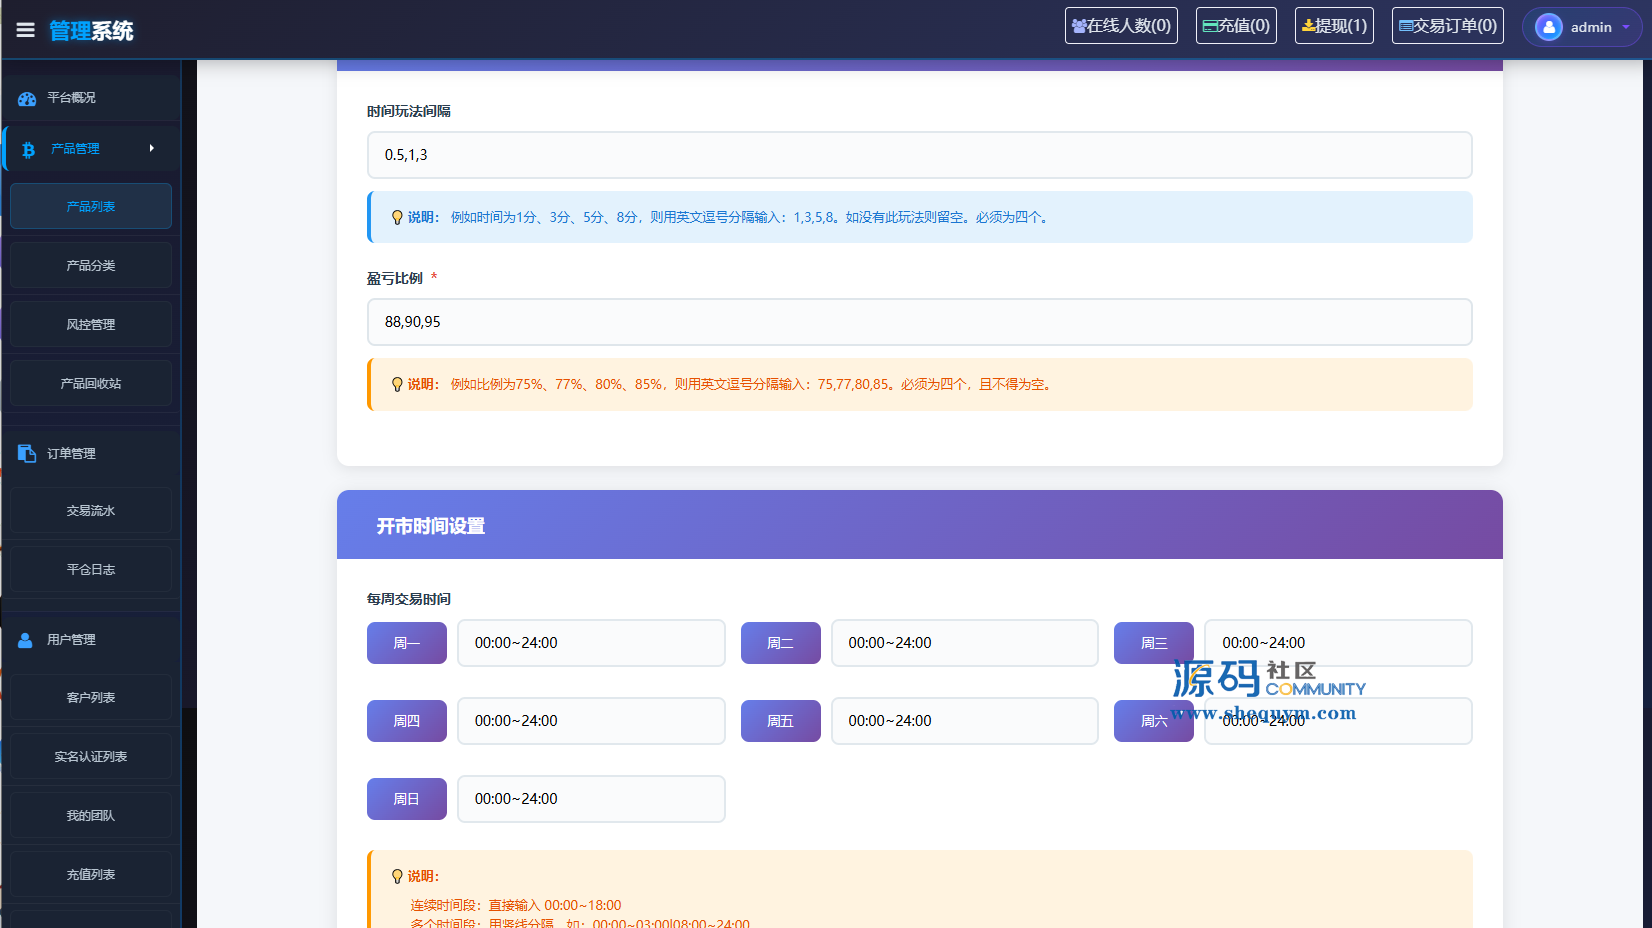Click the 平台概况 dashboard icon
Image resolution: width=1652 pixels, height=928 pixels.
(27, 98)
